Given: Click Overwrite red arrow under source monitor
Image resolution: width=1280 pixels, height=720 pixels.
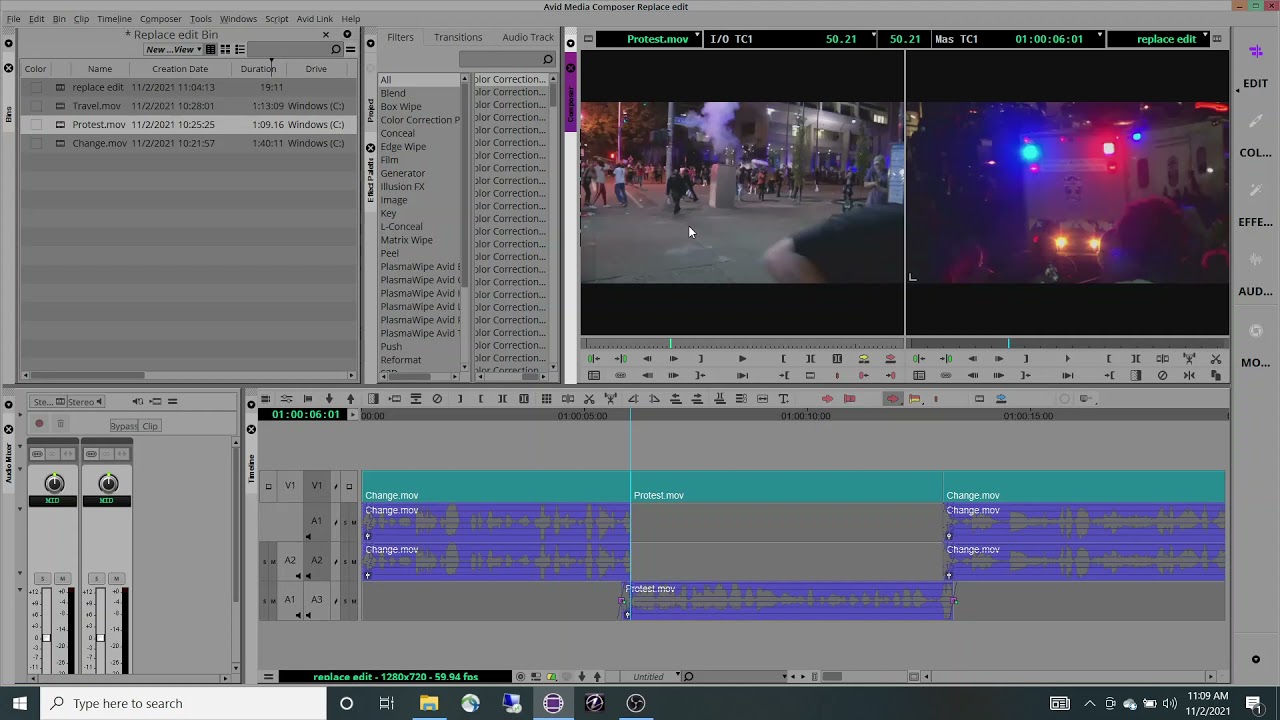Looking at the screenshot, I should tap(891, 359).
